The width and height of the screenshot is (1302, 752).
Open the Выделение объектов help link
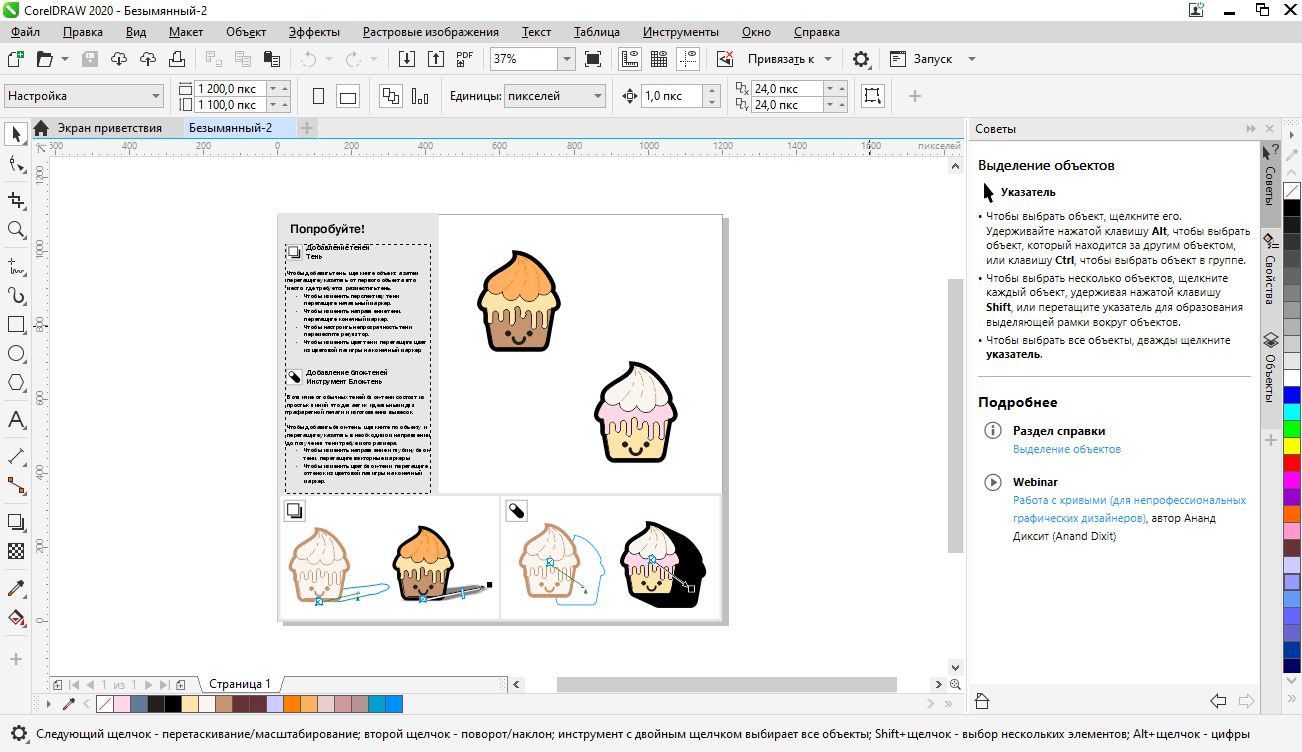pos(1067,450)
